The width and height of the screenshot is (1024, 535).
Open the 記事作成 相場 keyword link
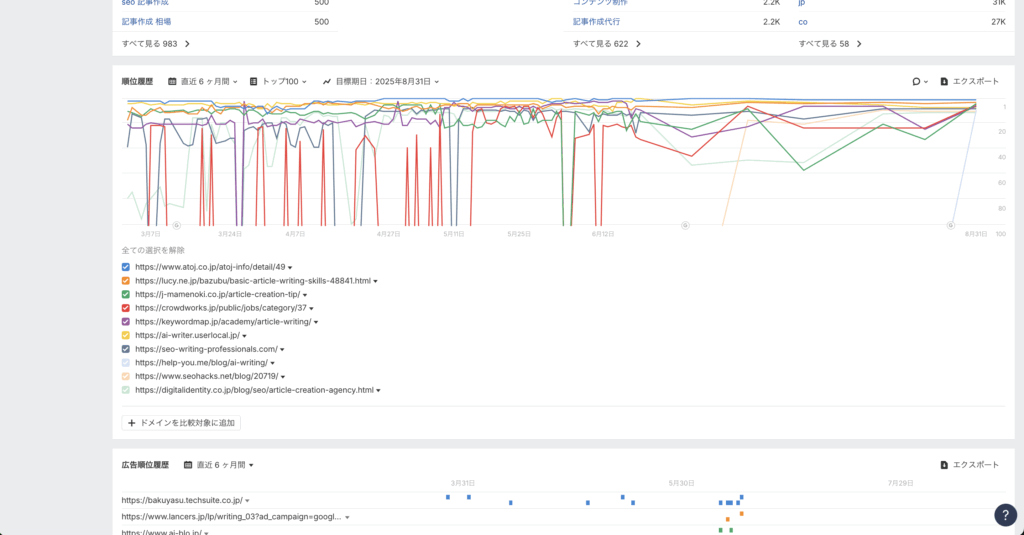146,22
